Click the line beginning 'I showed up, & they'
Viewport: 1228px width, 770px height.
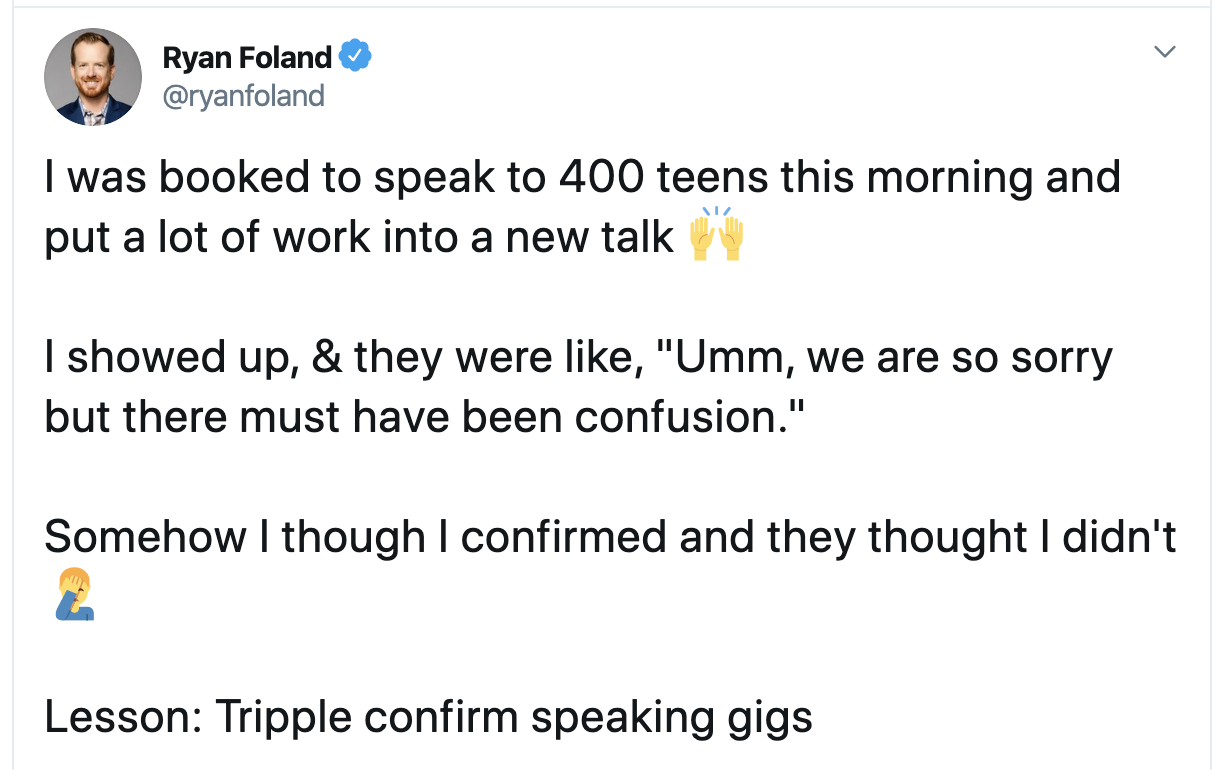578,358
